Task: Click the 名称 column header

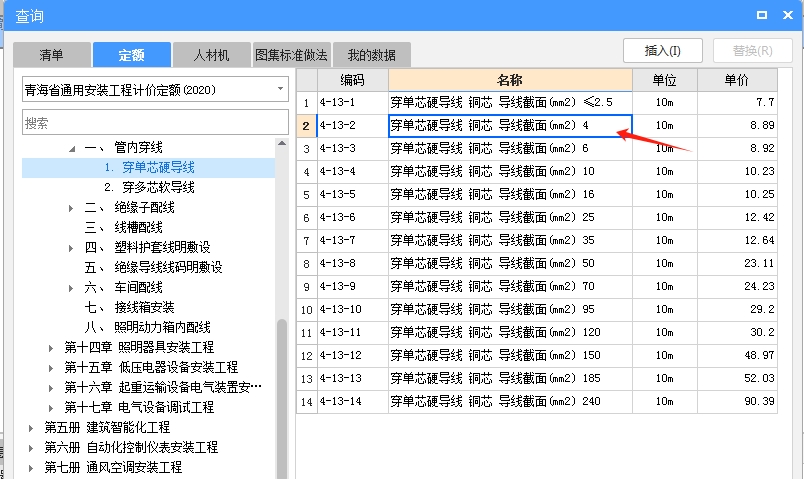Action: coord(510,80)
